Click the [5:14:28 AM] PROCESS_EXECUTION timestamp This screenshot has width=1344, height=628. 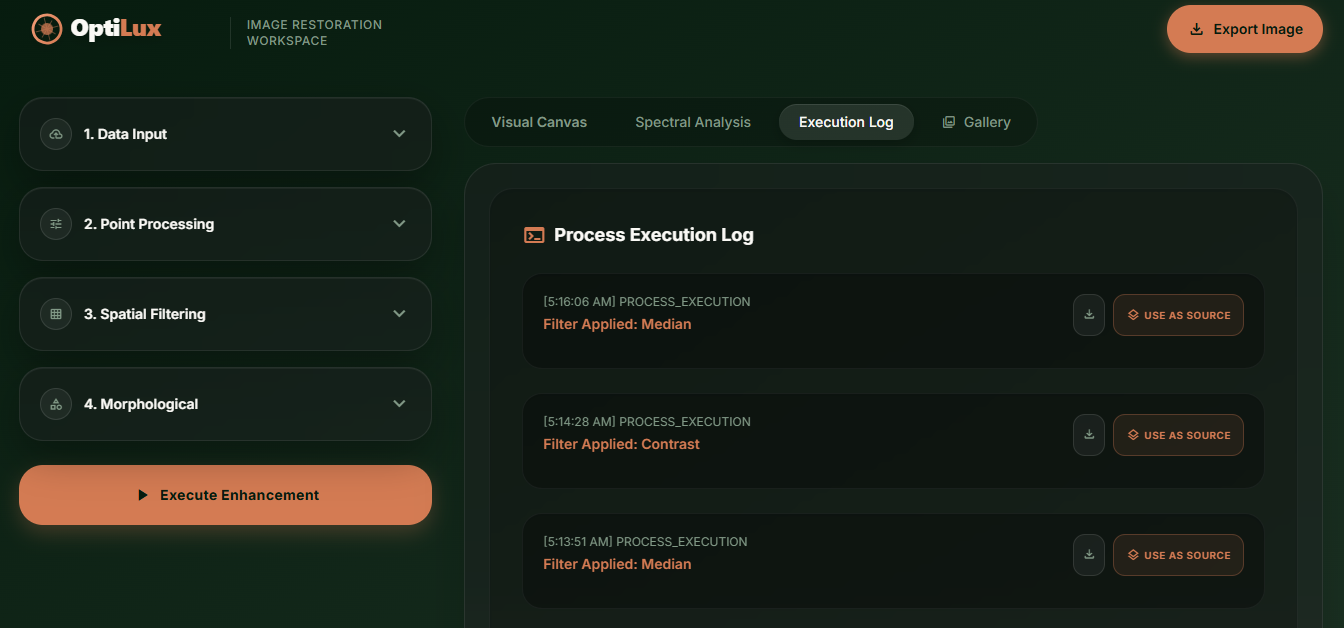click(x=647, y=422)
